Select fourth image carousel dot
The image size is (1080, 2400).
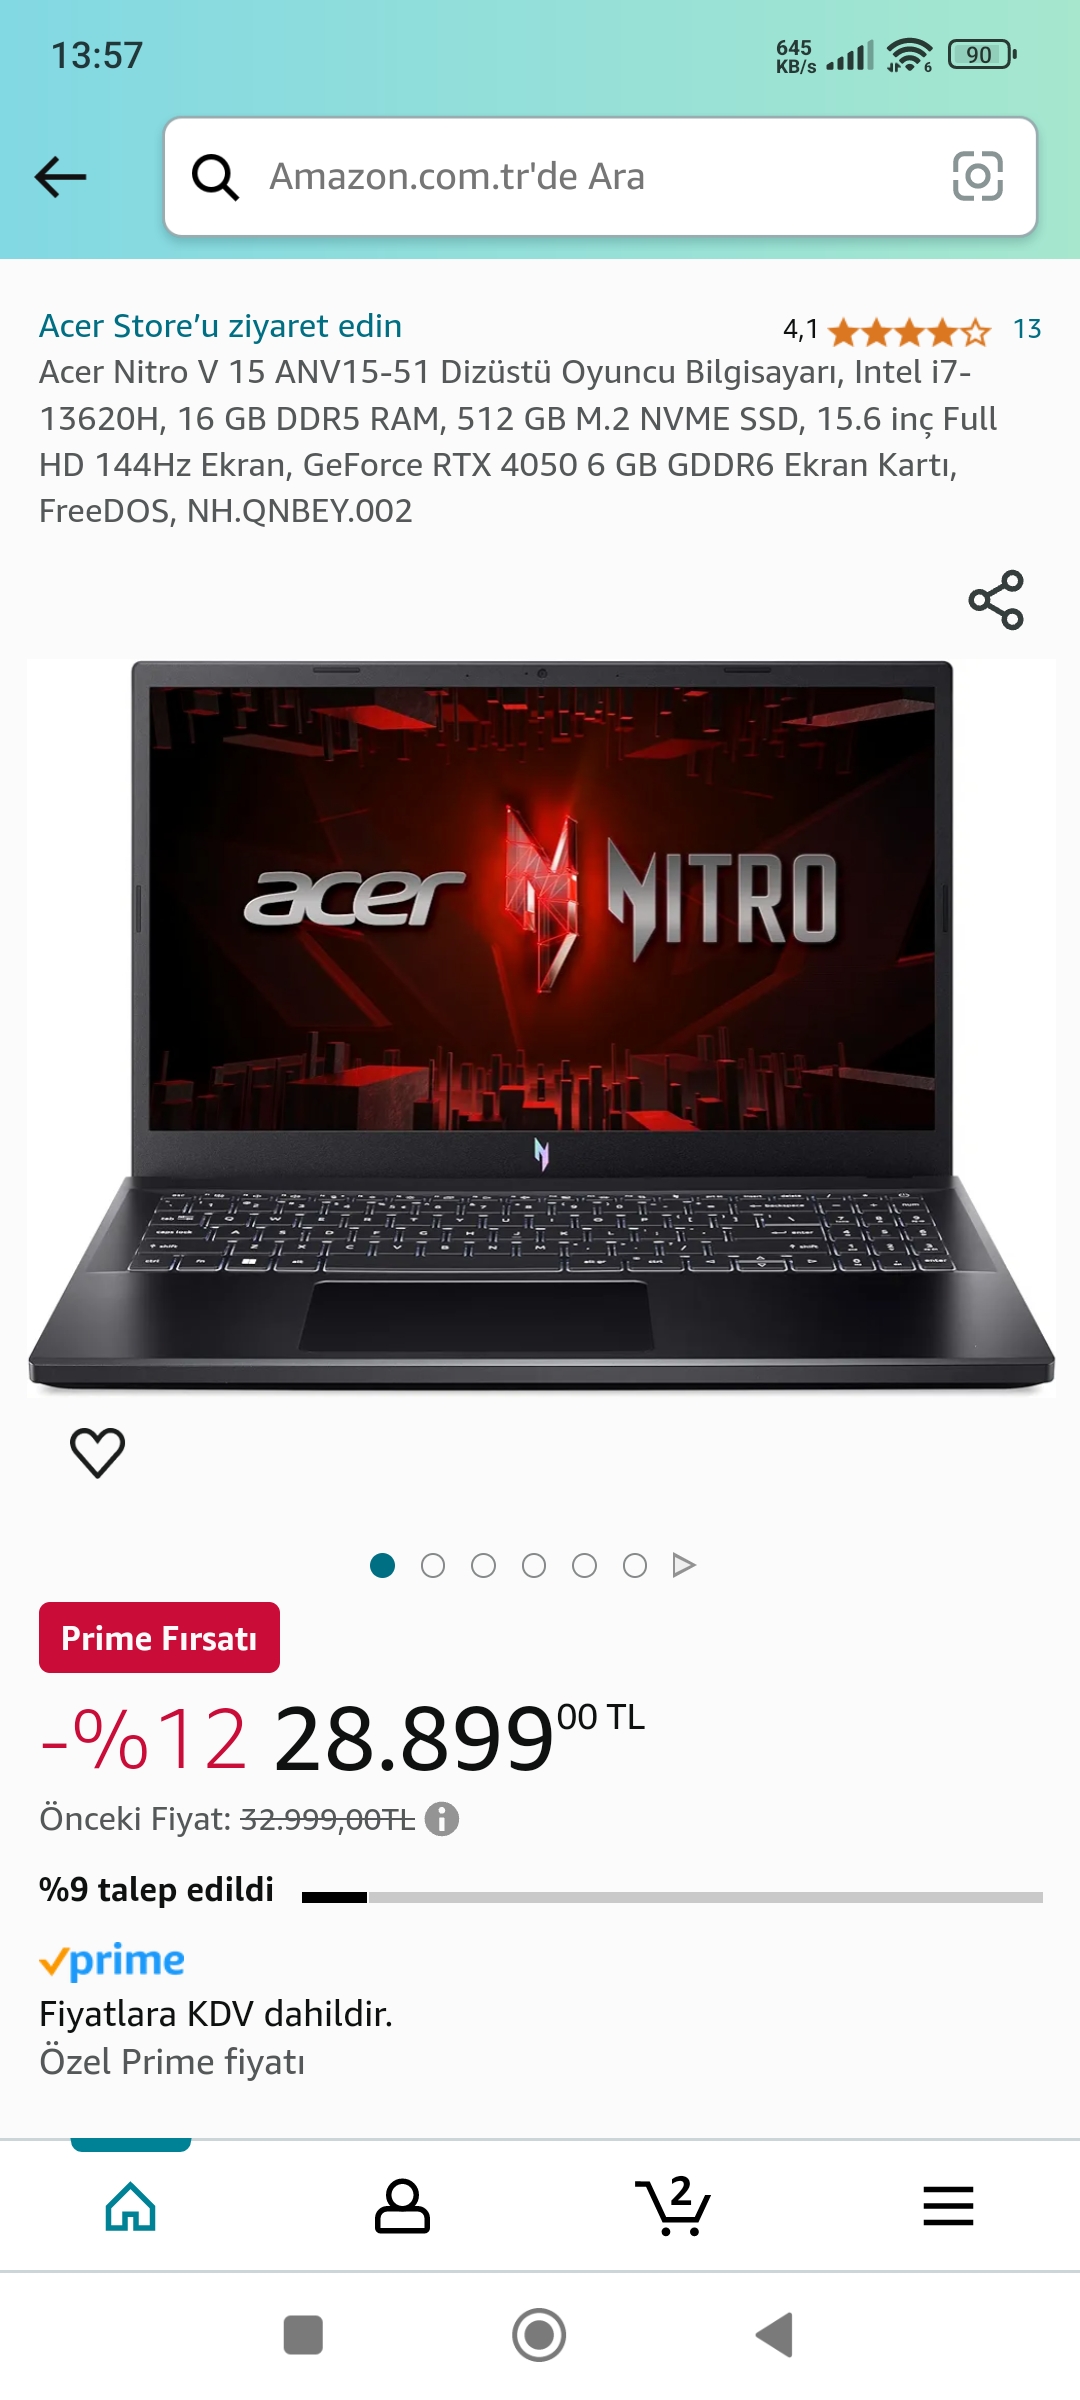[534, 1565]
